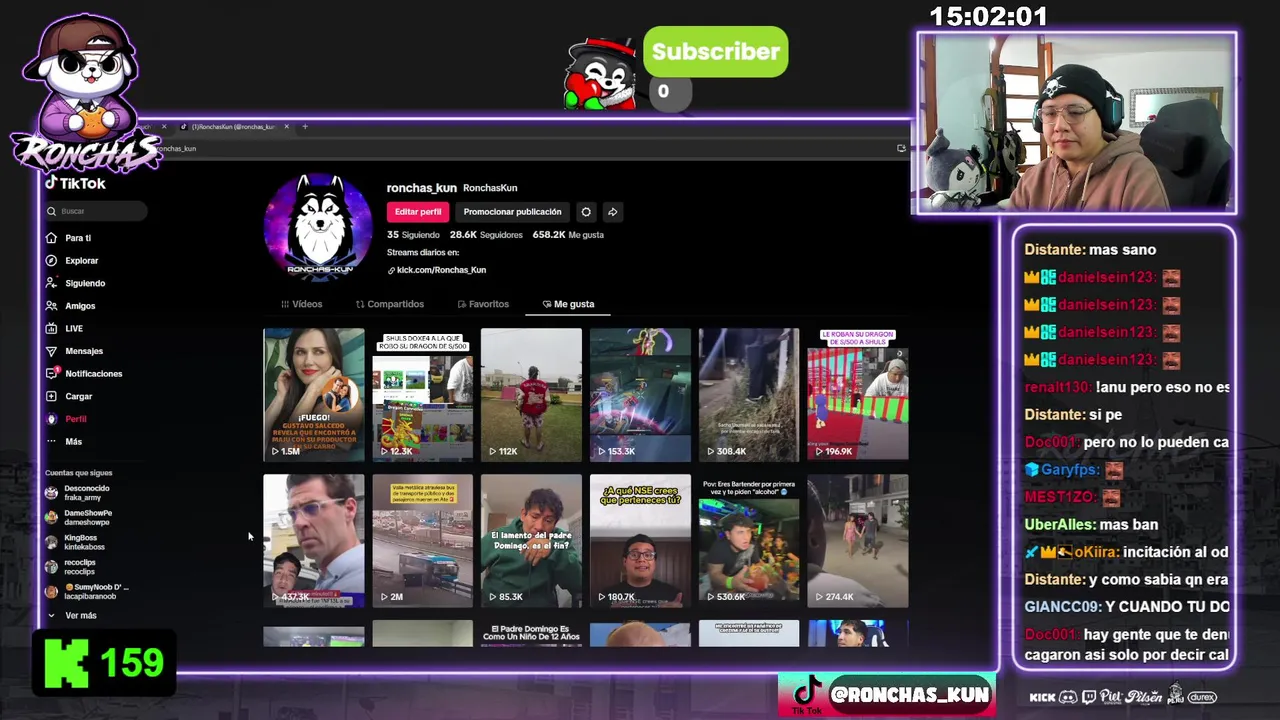The height and width of the screenshot is (720, 1280).
Task: Open the Le roban su dragón video 196.9K
Action: point(858,395)
